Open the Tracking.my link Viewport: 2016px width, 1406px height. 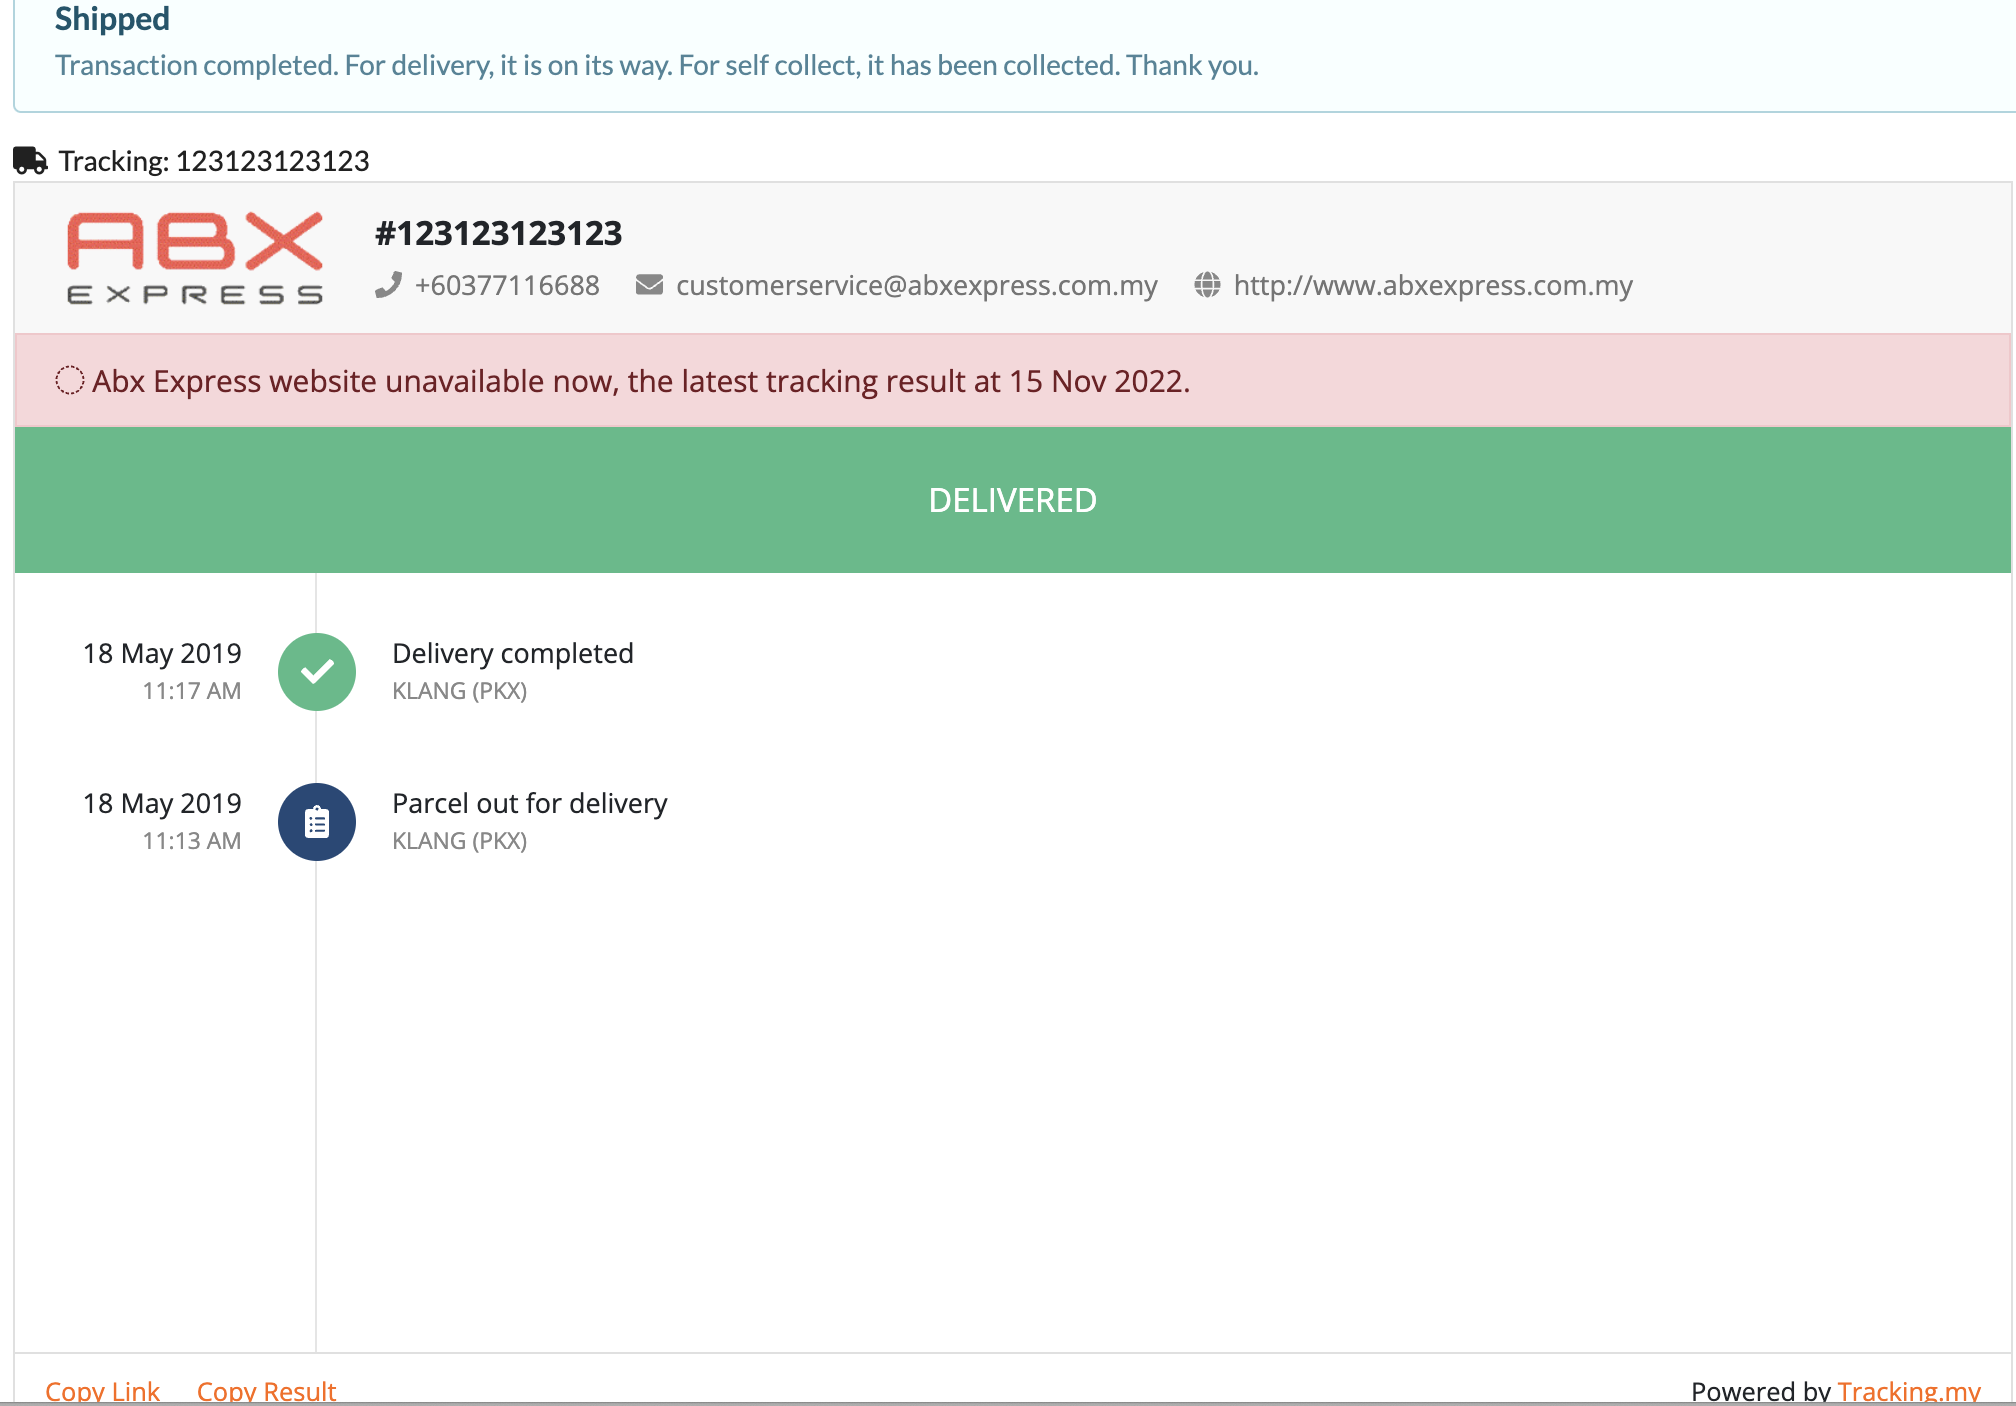pos(1909,1391)
